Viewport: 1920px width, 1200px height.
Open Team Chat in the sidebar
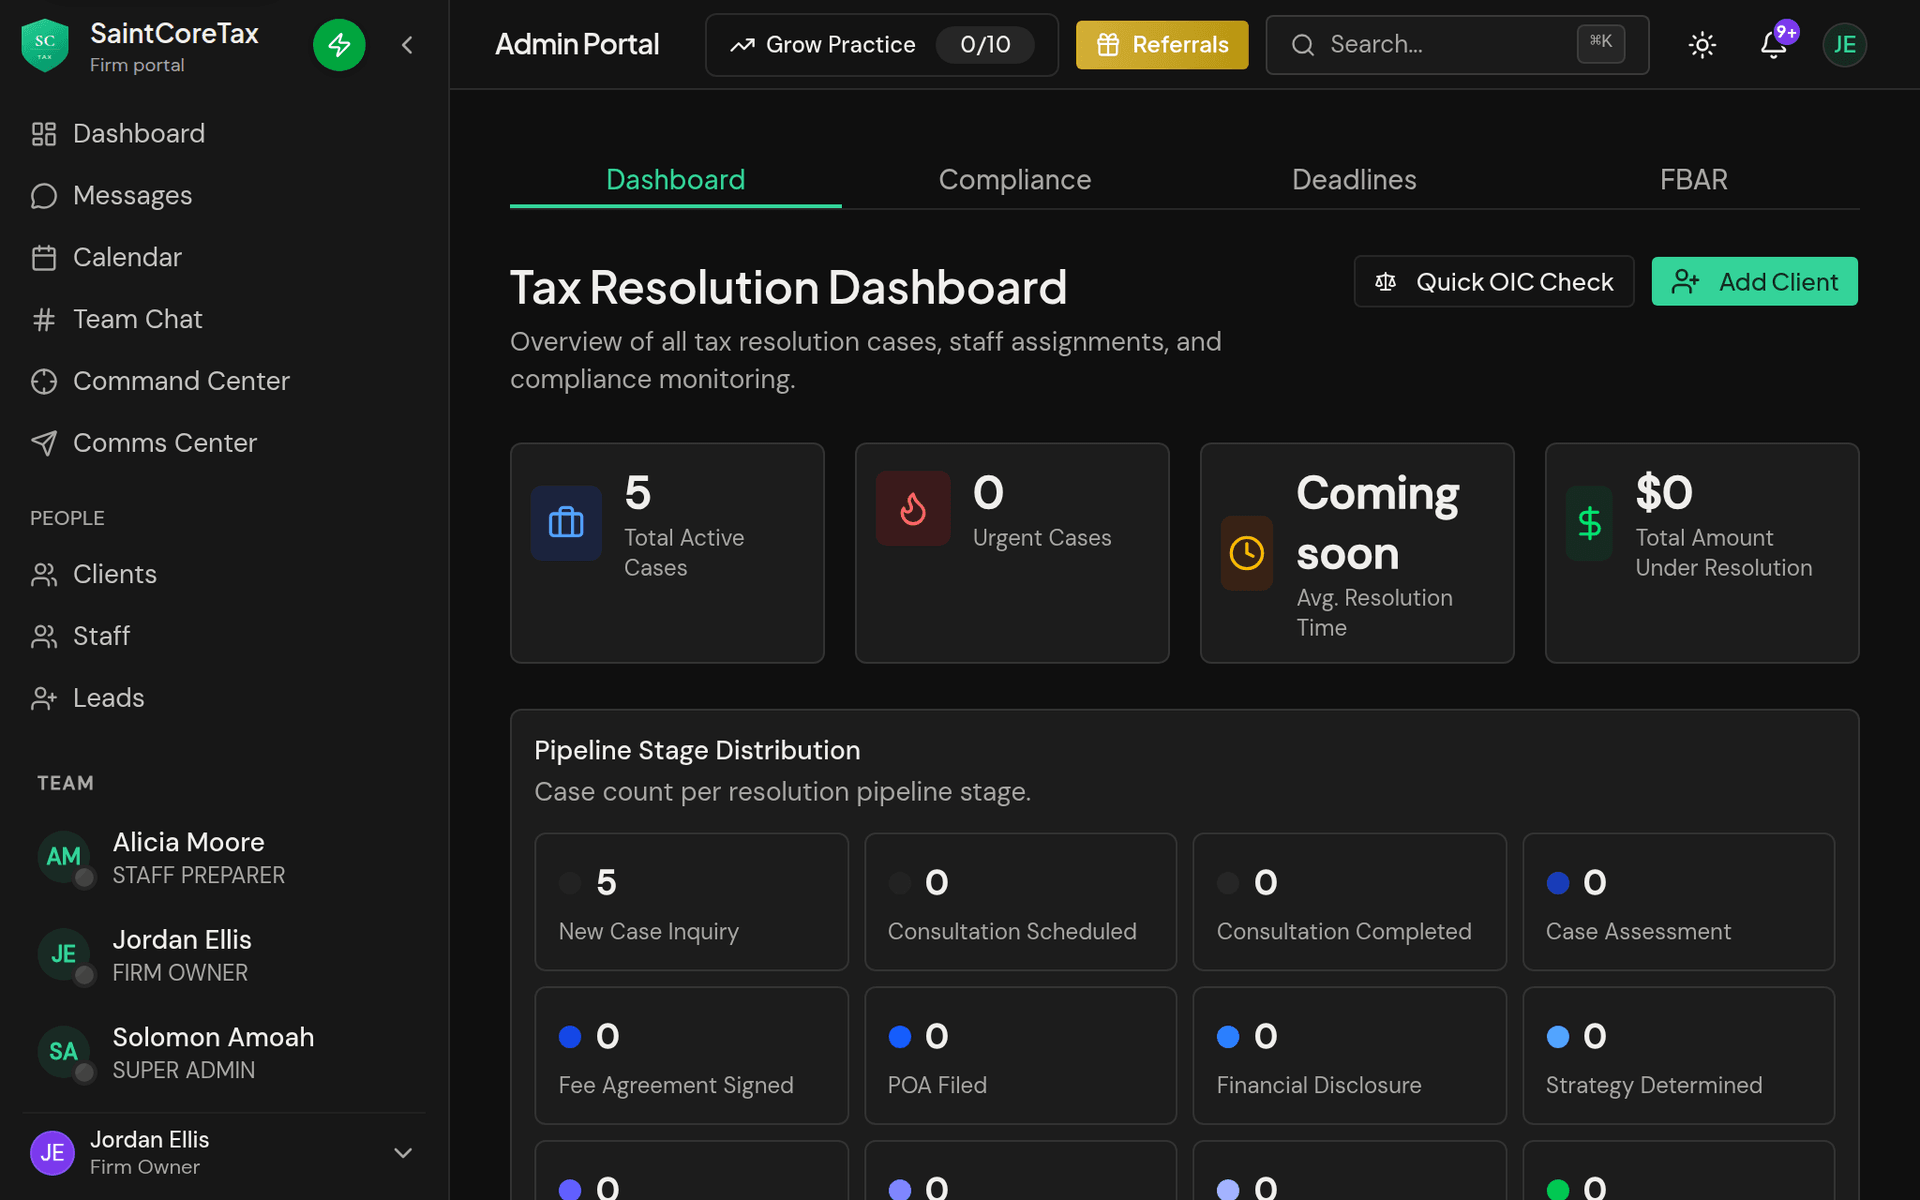pyautogui.click(x=224, y=320)
